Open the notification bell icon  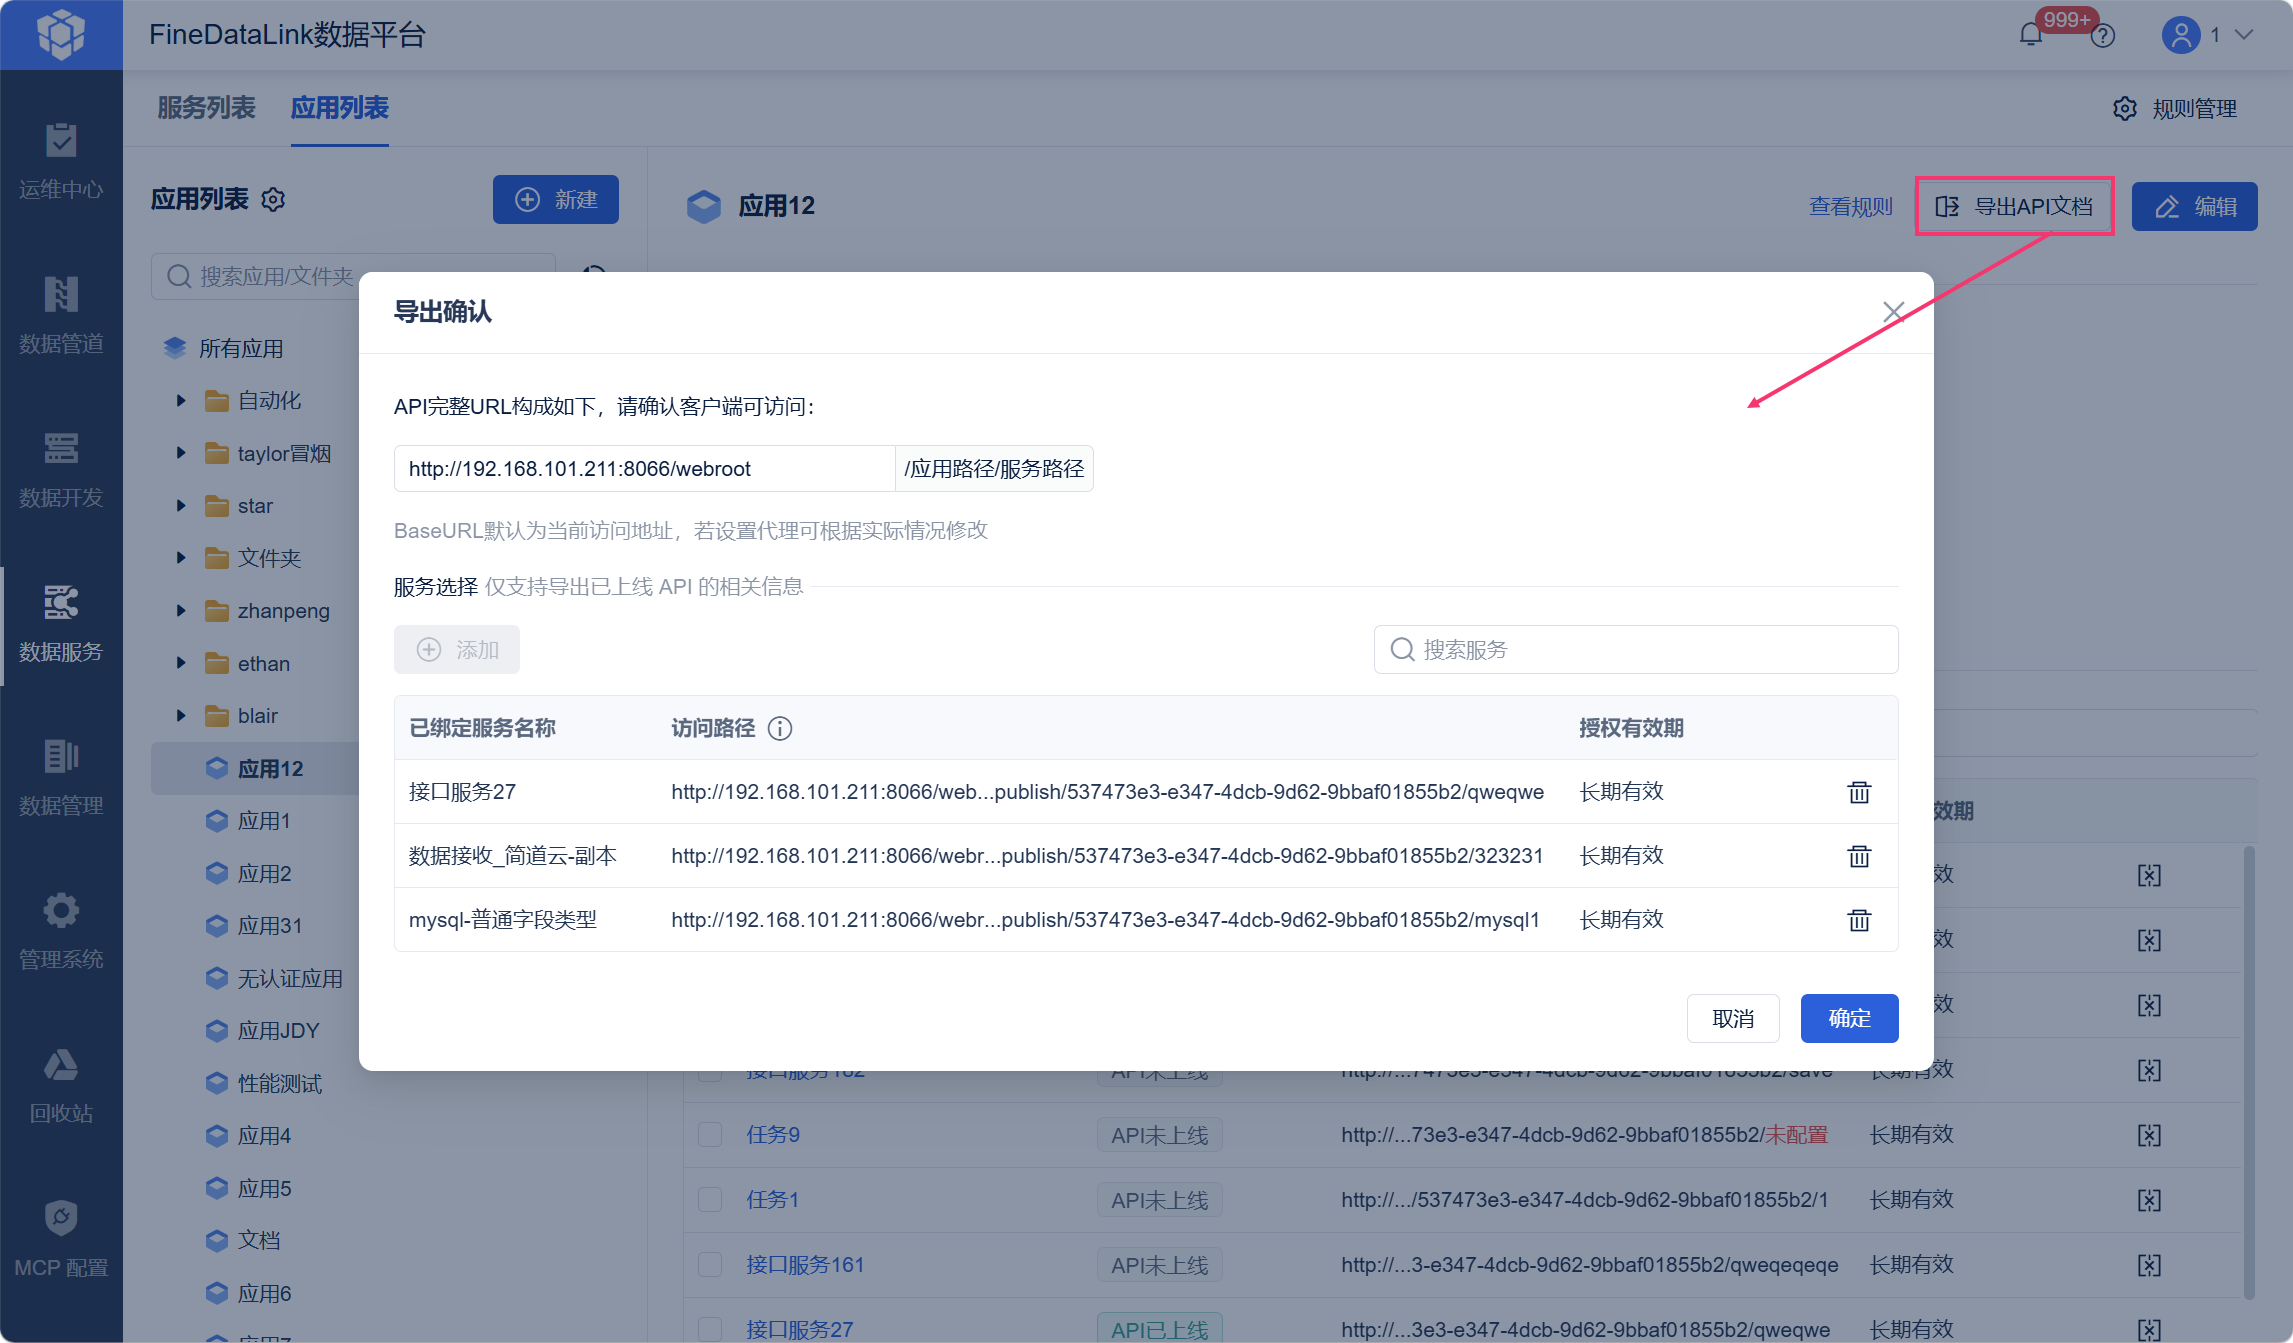[x=2030, y=35]
